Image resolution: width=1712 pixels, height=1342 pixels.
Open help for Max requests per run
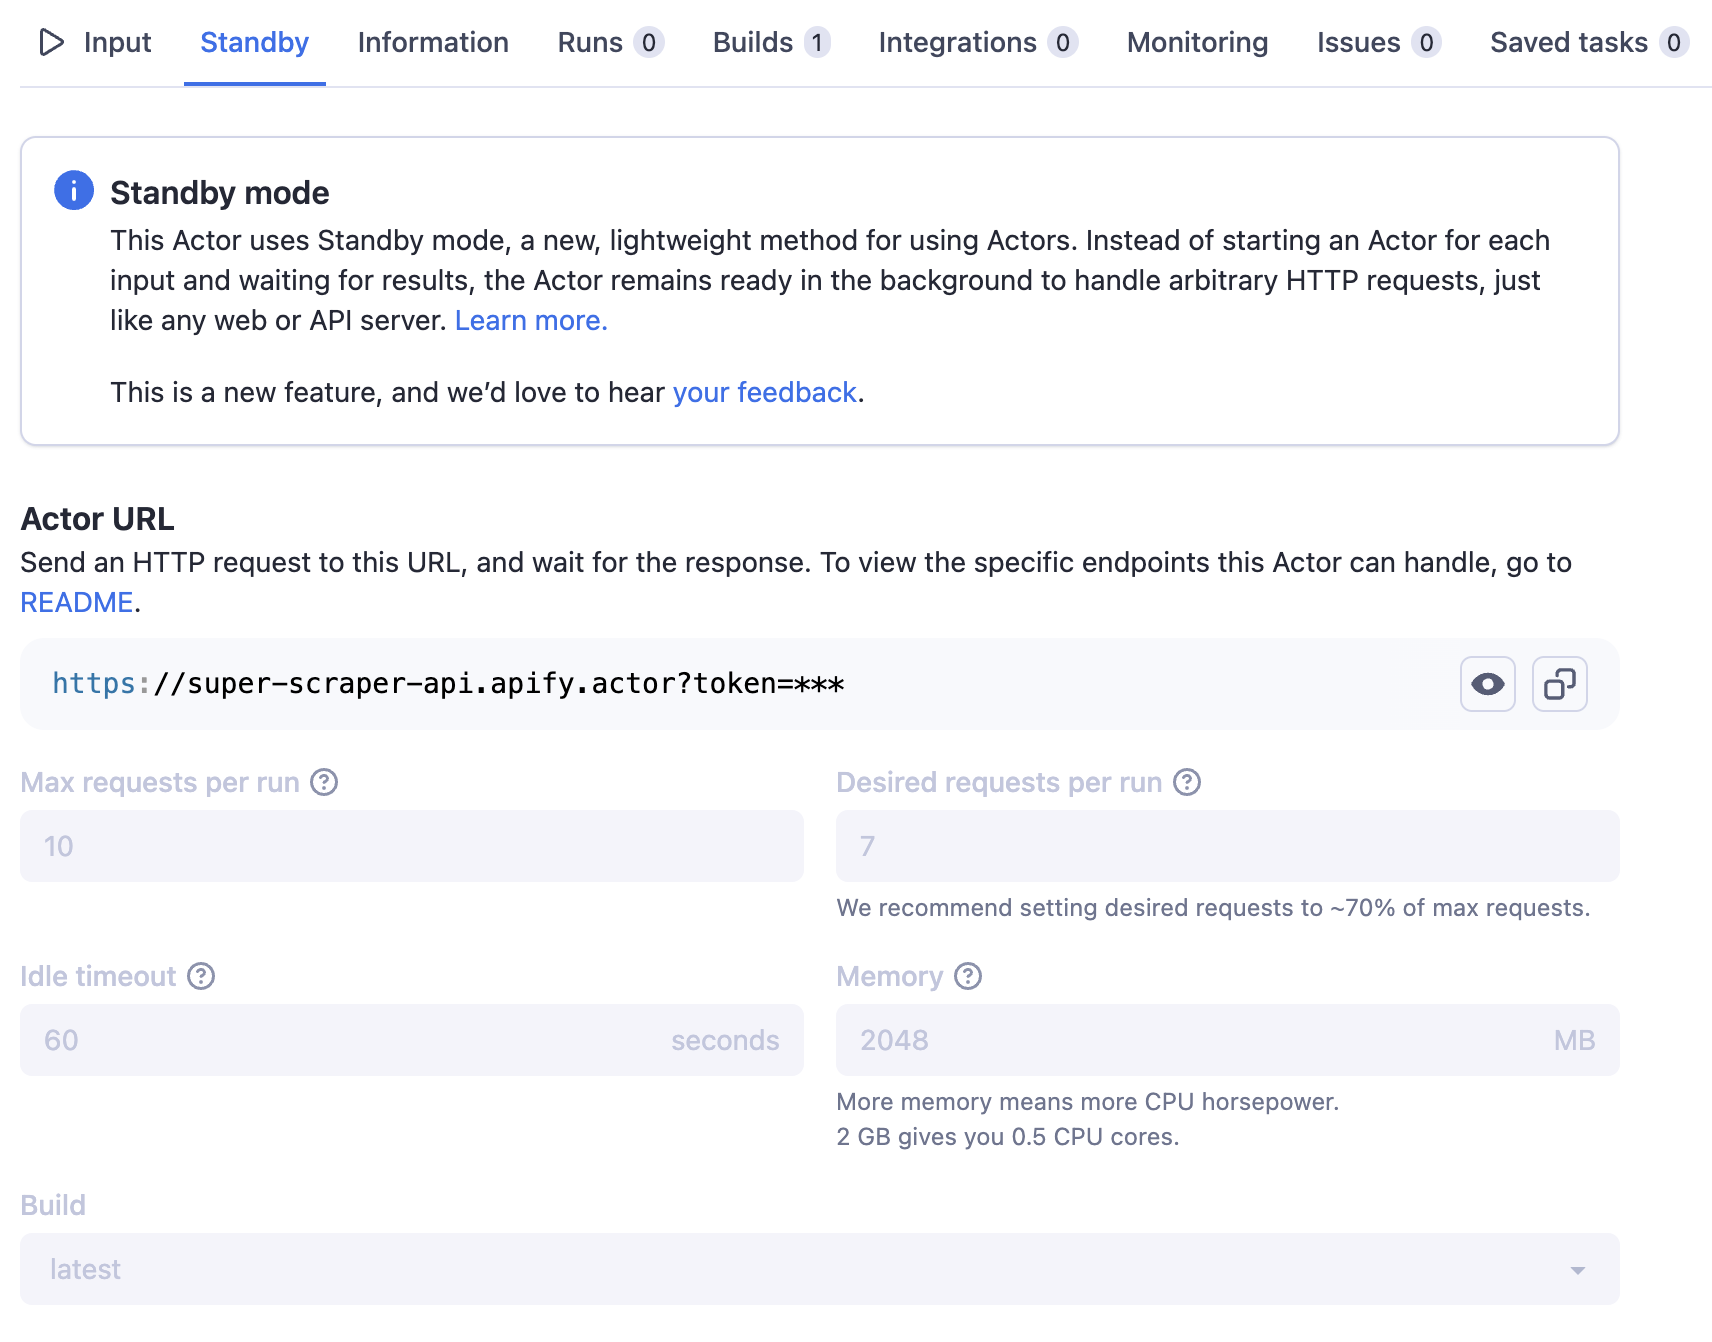[324, 782]
